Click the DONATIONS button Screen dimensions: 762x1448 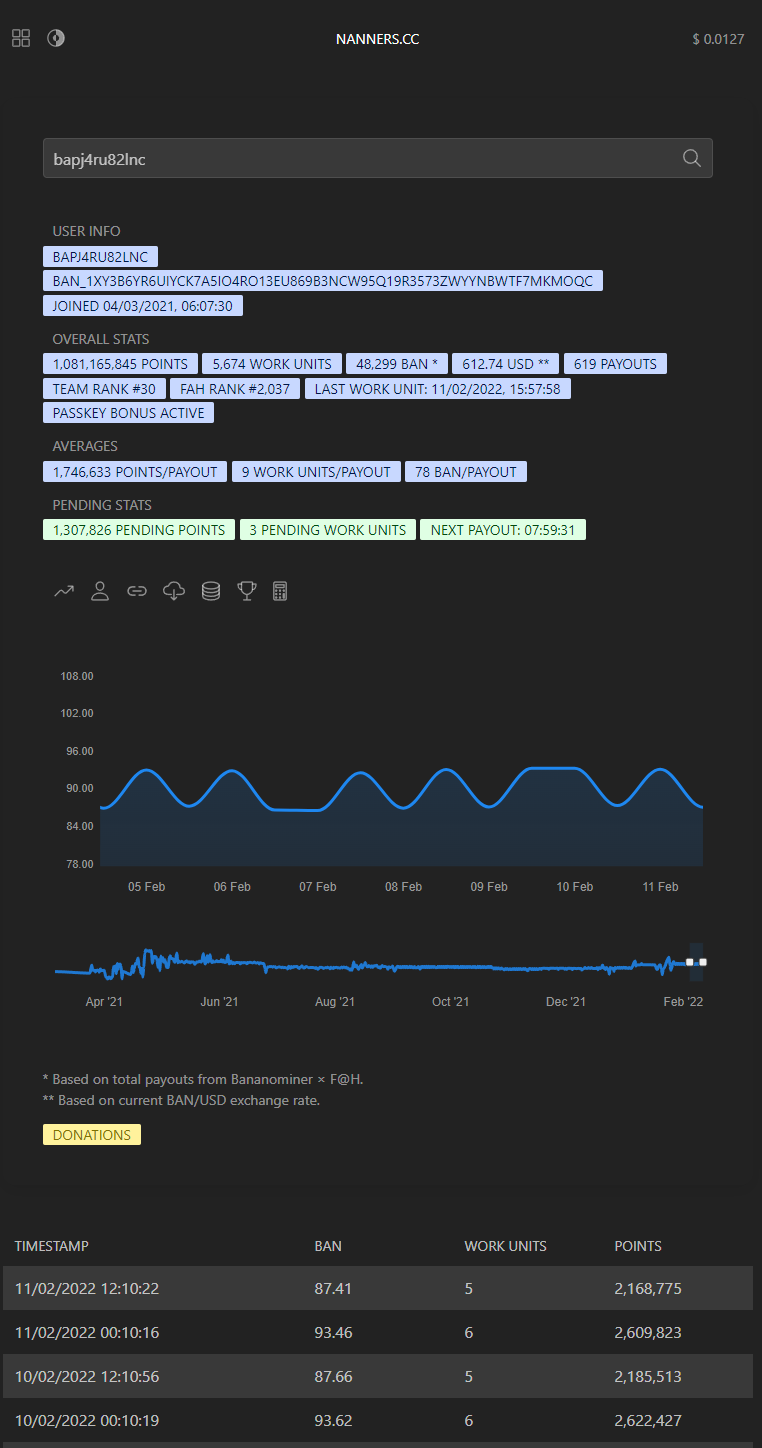tap(92, 1135)
